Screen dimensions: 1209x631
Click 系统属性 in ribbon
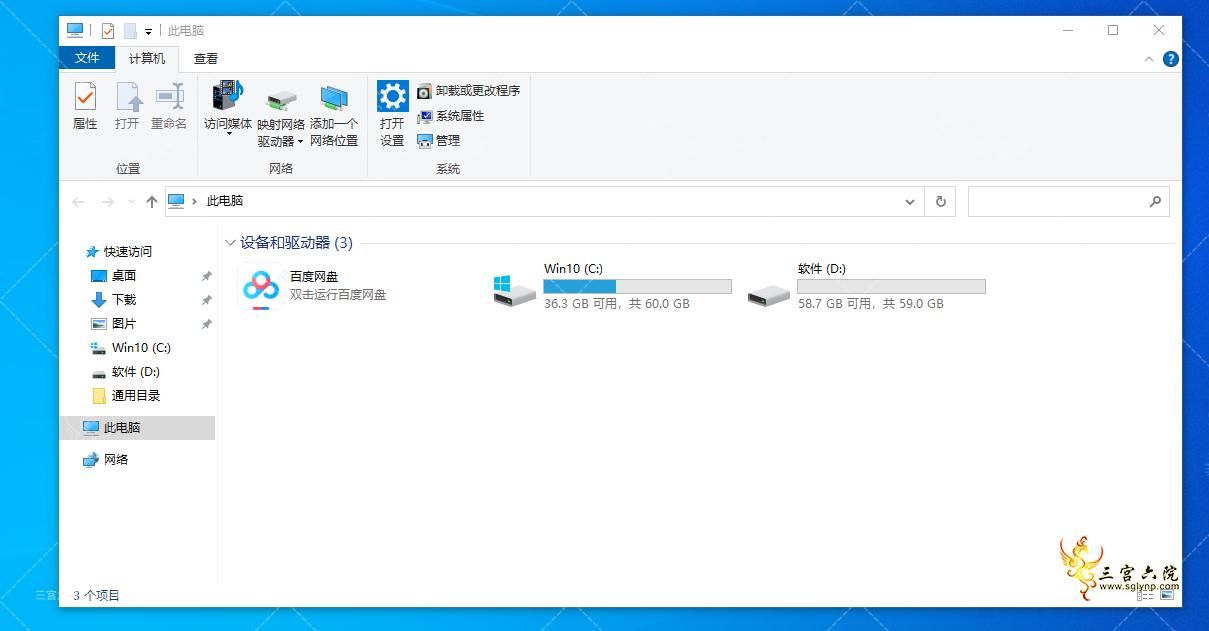tap(450, 116)
